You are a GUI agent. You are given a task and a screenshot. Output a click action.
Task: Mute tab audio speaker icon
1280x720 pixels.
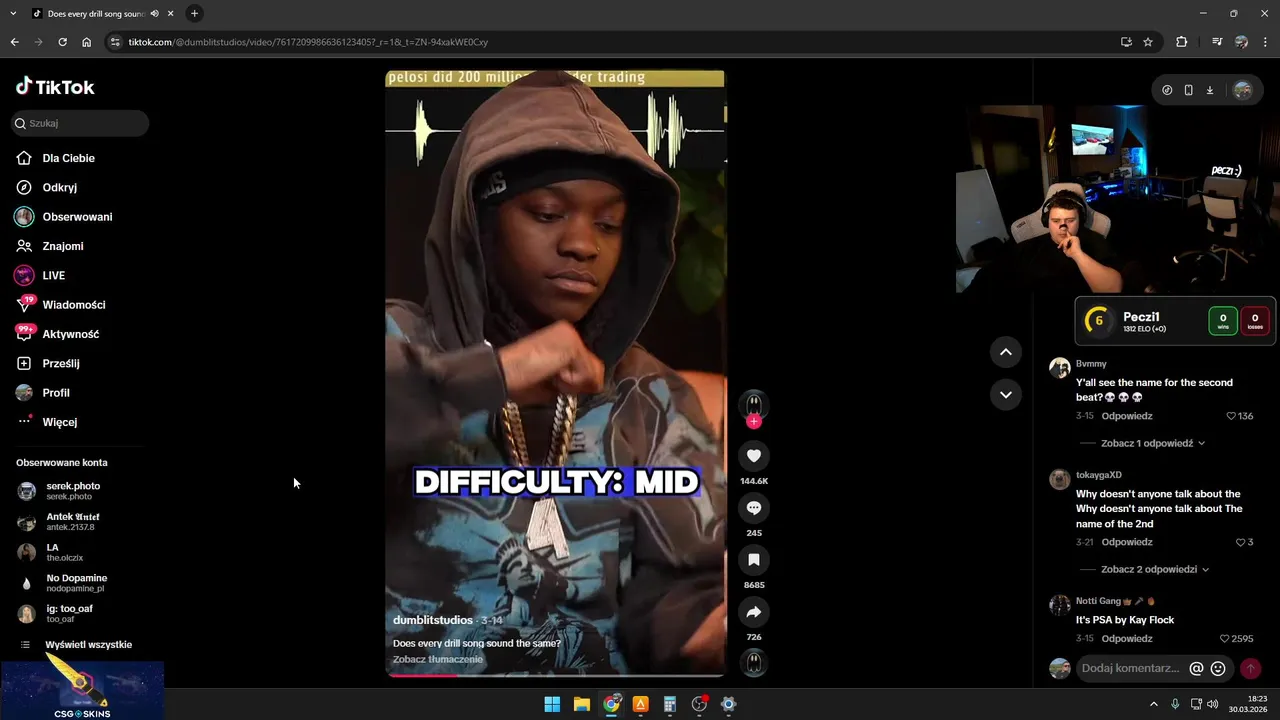pyautogui.click(x=154, y=14)
